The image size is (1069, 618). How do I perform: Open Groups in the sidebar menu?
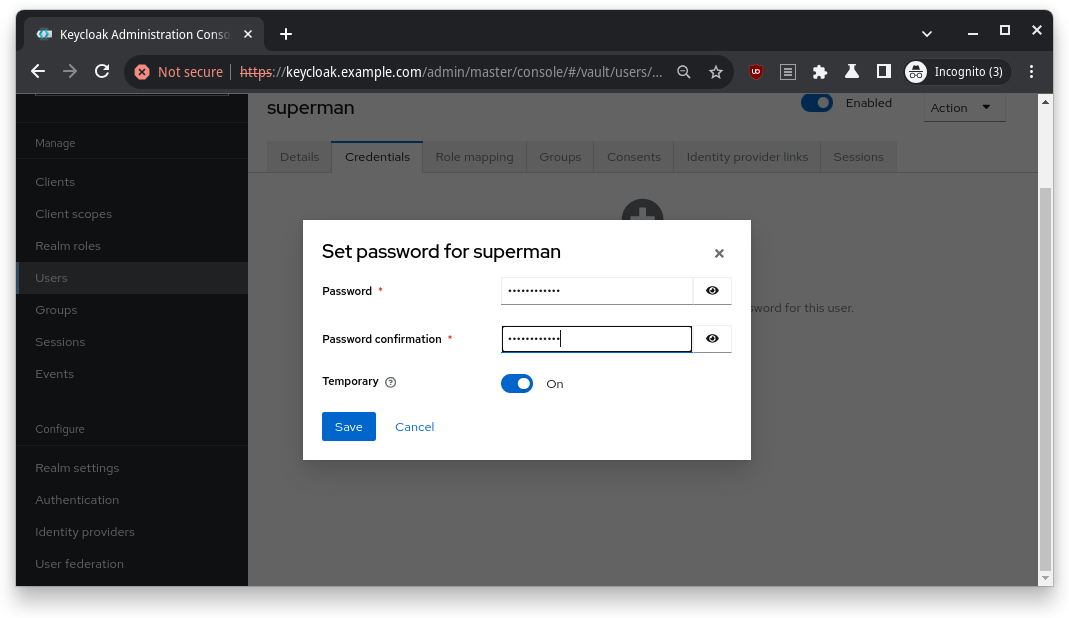(x=132, y=310)
